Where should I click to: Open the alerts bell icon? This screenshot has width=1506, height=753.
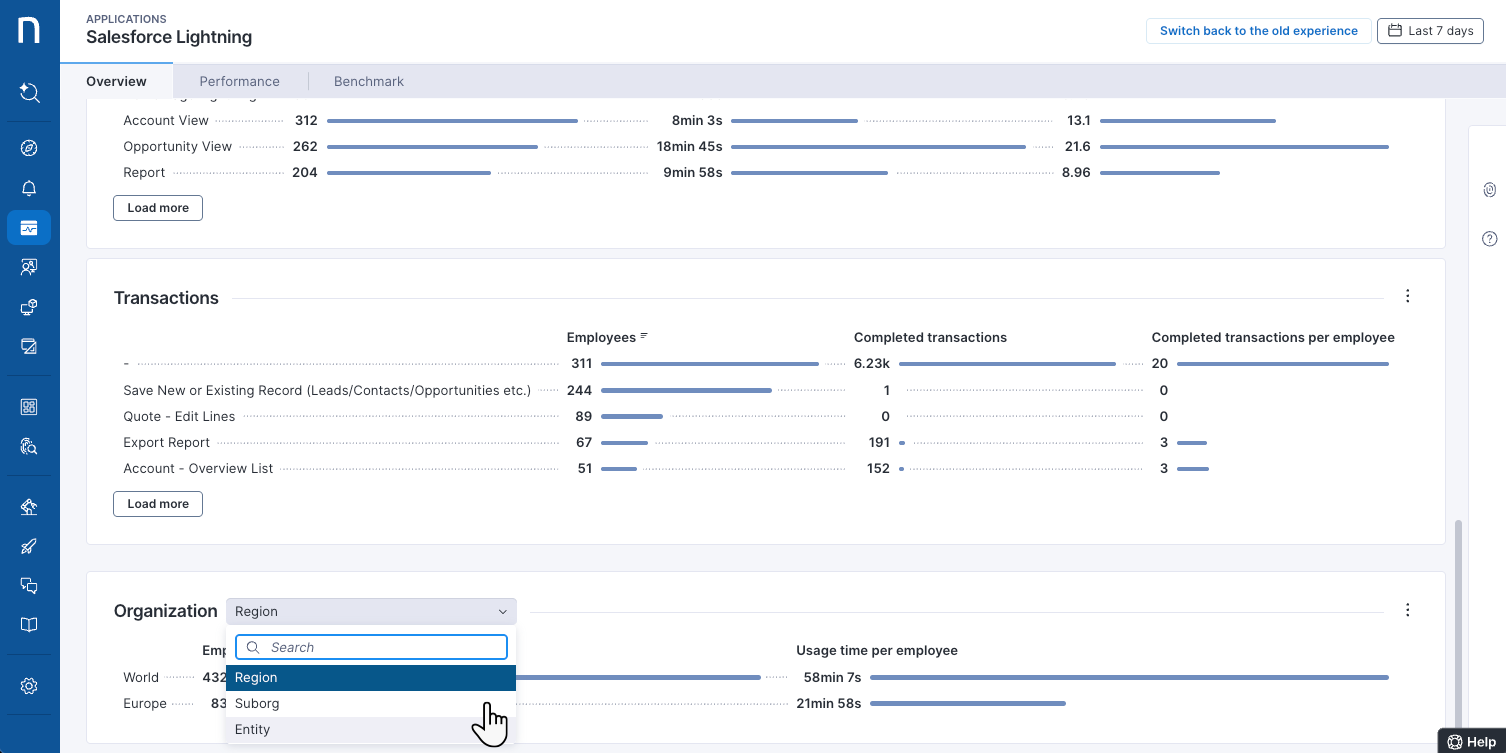(x=29, y=189)
